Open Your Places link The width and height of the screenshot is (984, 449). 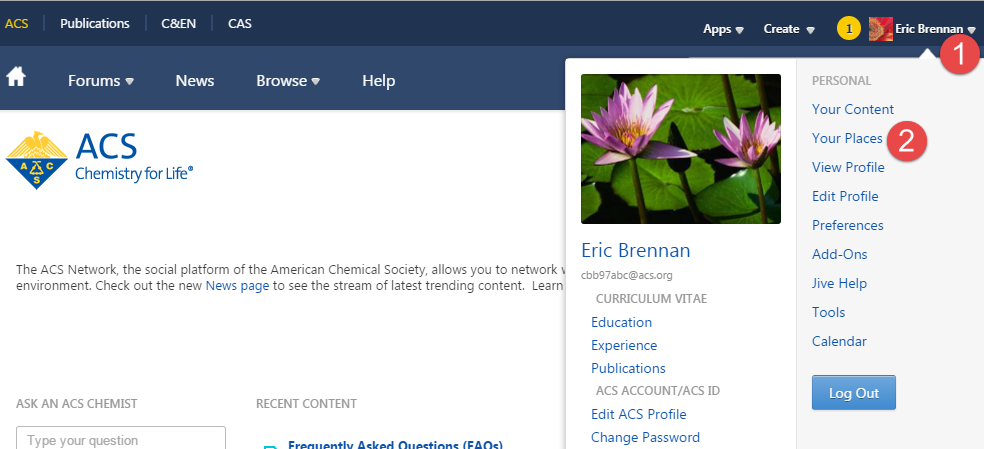tap(847, 138)
